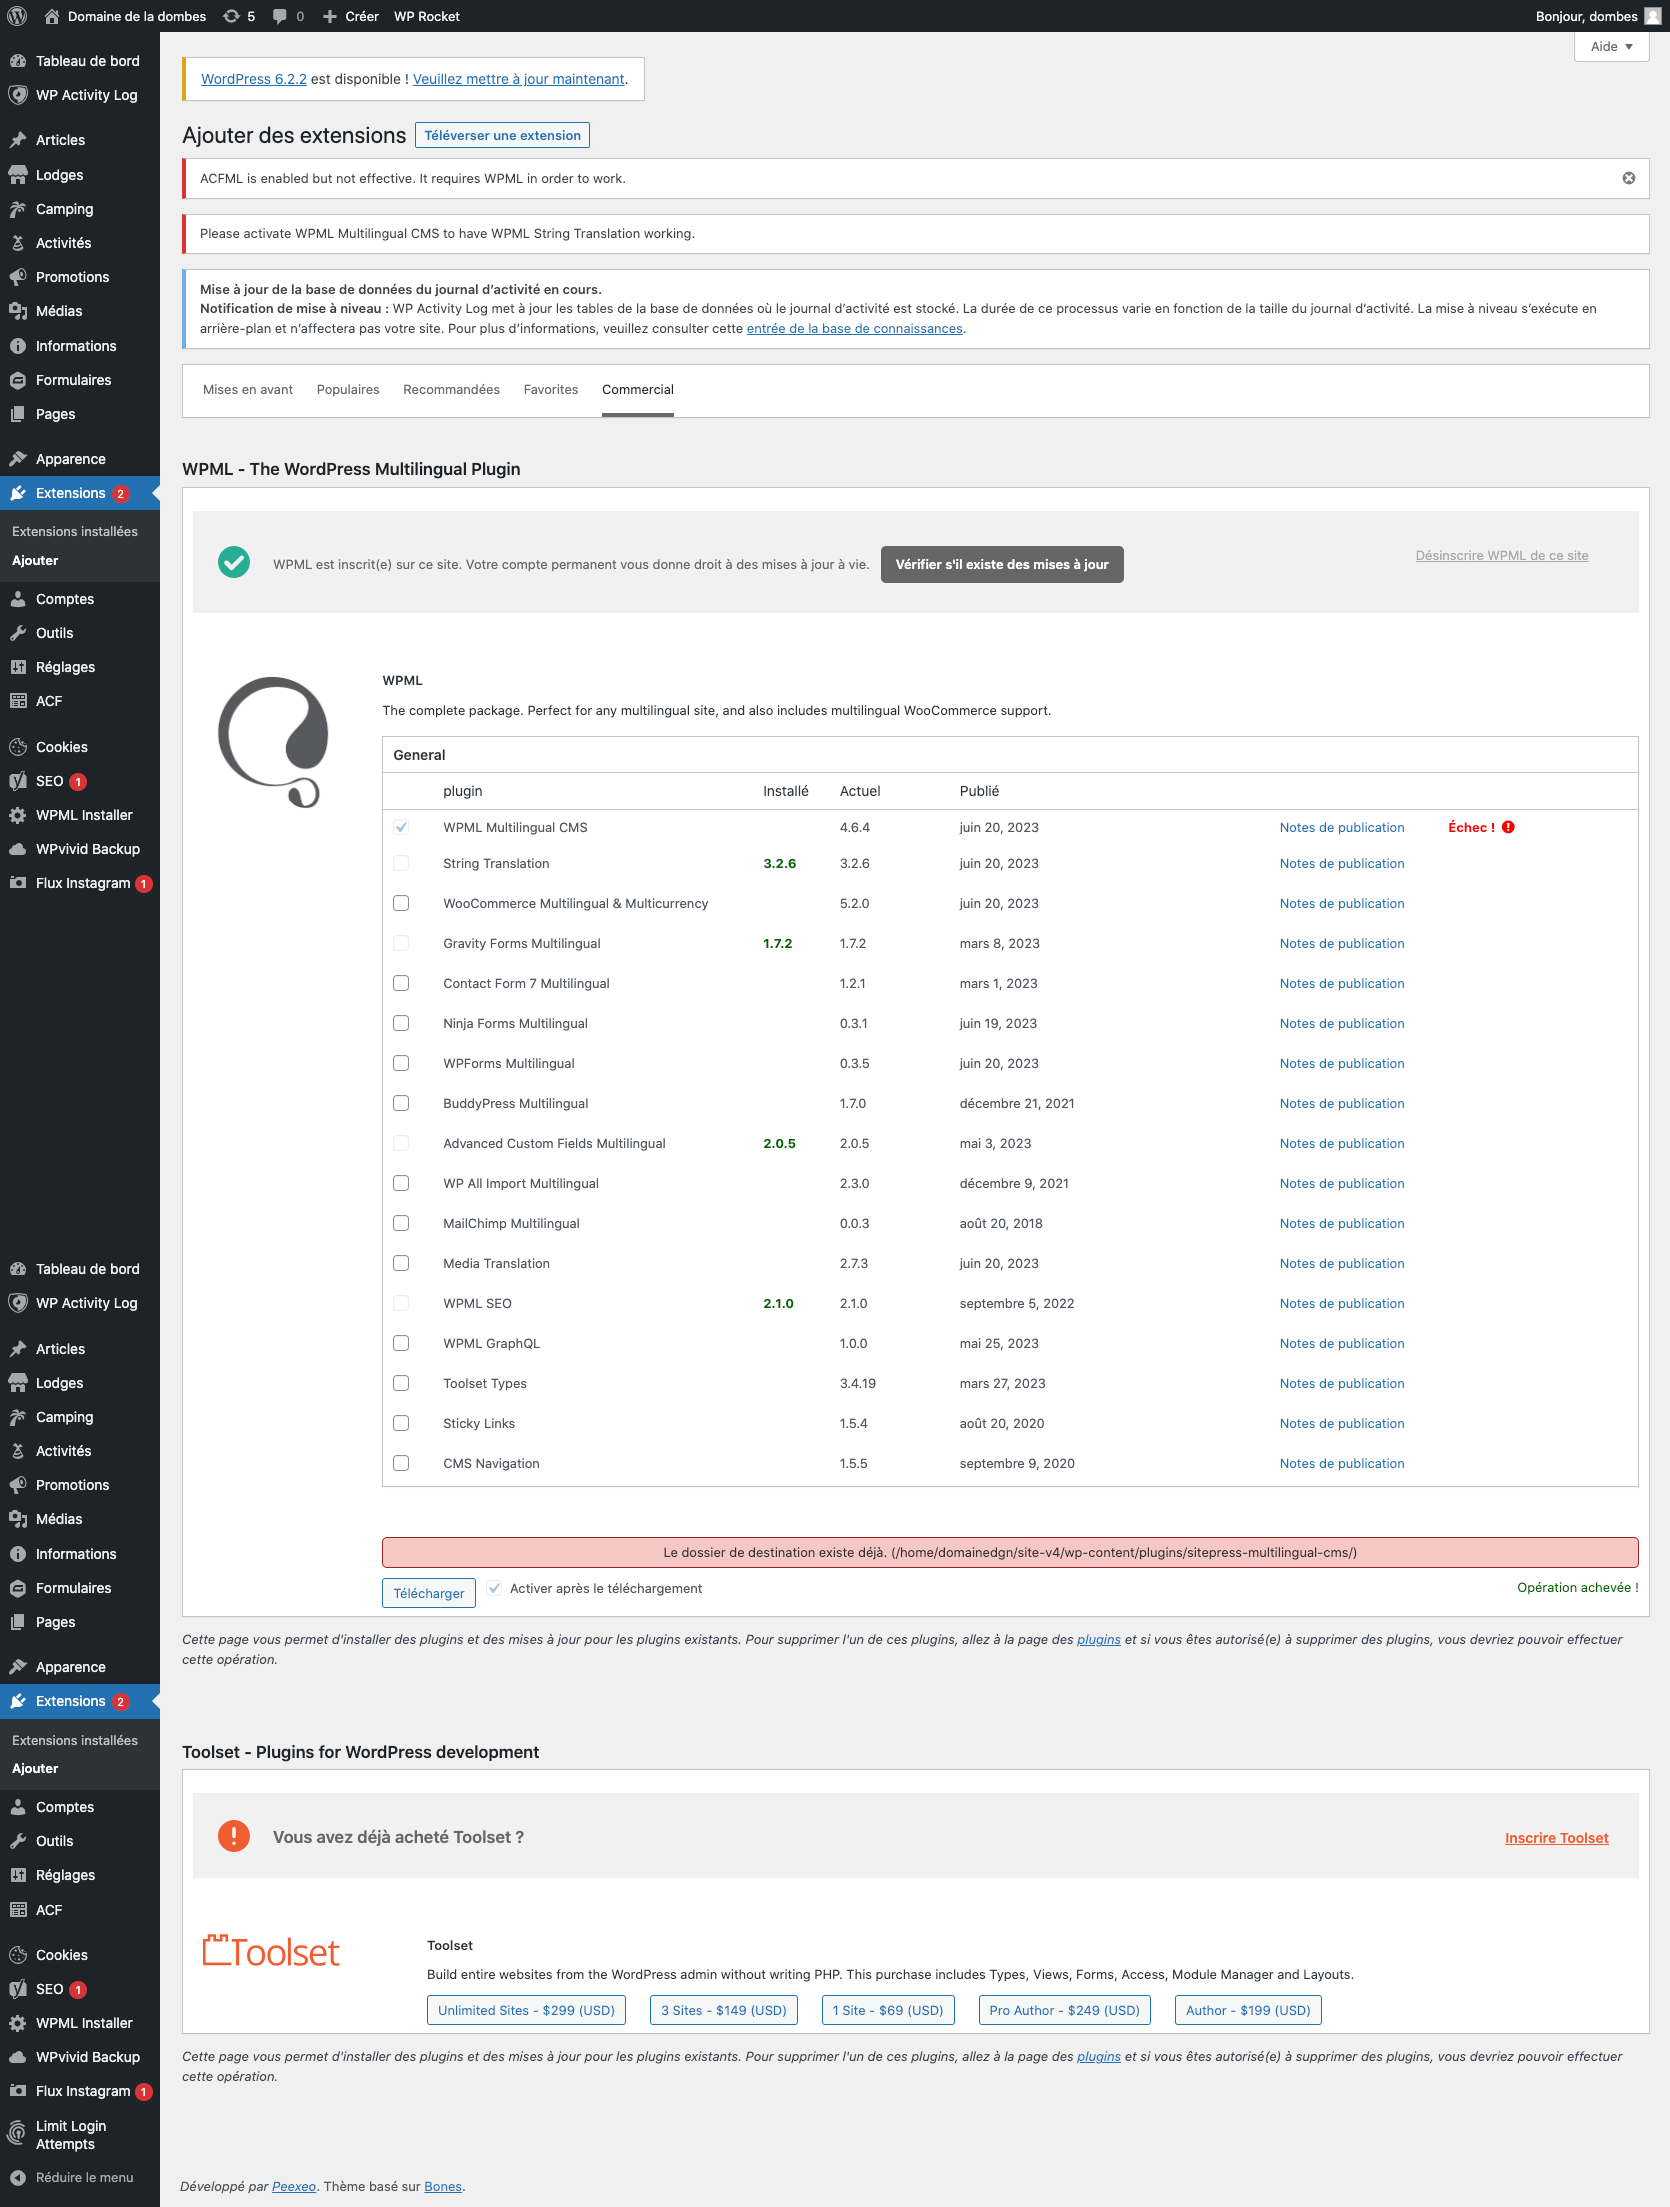1670x2207 pixels.
Task: Click the Lodges icon in upper sidebar
Action: point(18,175)
